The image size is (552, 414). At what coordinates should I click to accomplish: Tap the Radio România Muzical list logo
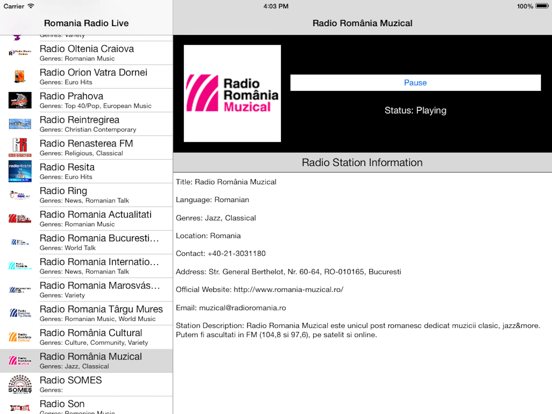(x=20, y=360)
